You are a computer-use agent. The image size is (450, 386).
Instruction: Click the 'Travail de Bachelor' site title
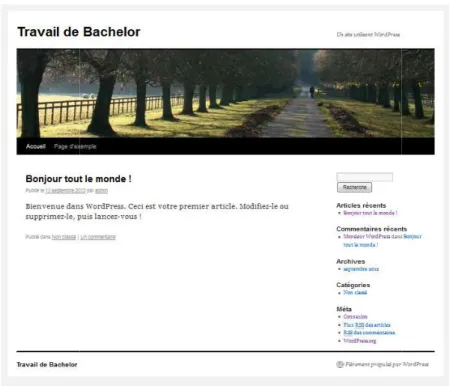pos(79,32)
